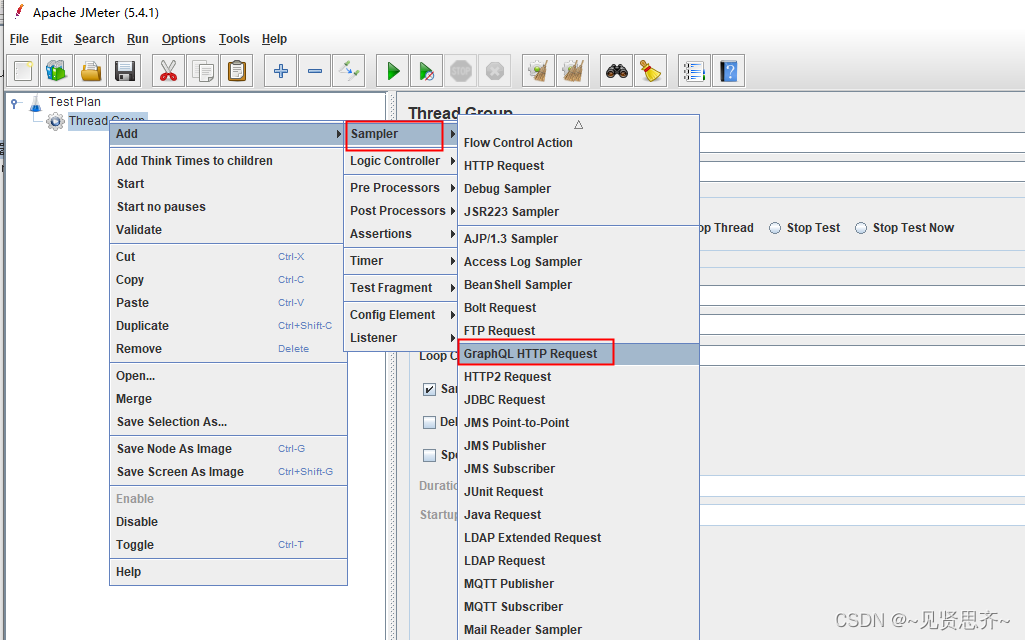Choose GraphQL HTTP Request sampler
The image size is (1025, 640).
coord(579,354)
